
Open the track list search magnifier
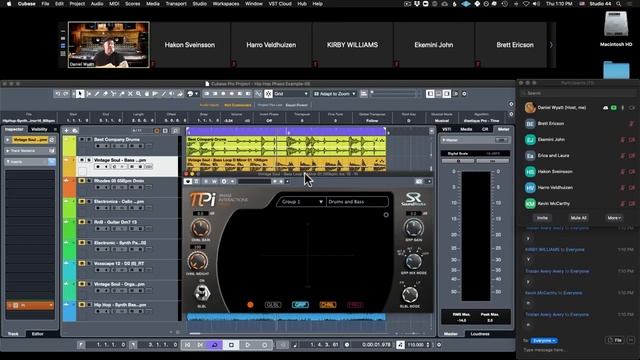click(x=176, y=131)
